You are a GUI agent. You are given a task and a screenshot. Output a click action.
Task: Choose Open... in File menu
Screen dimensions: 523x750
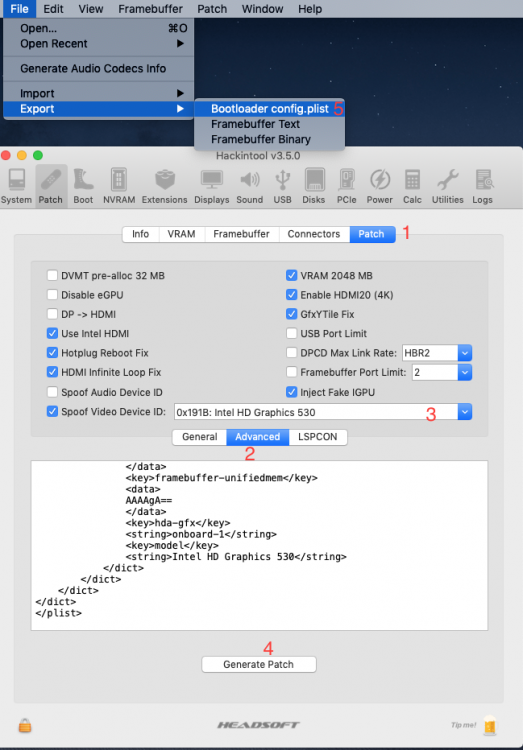[99, 28]
